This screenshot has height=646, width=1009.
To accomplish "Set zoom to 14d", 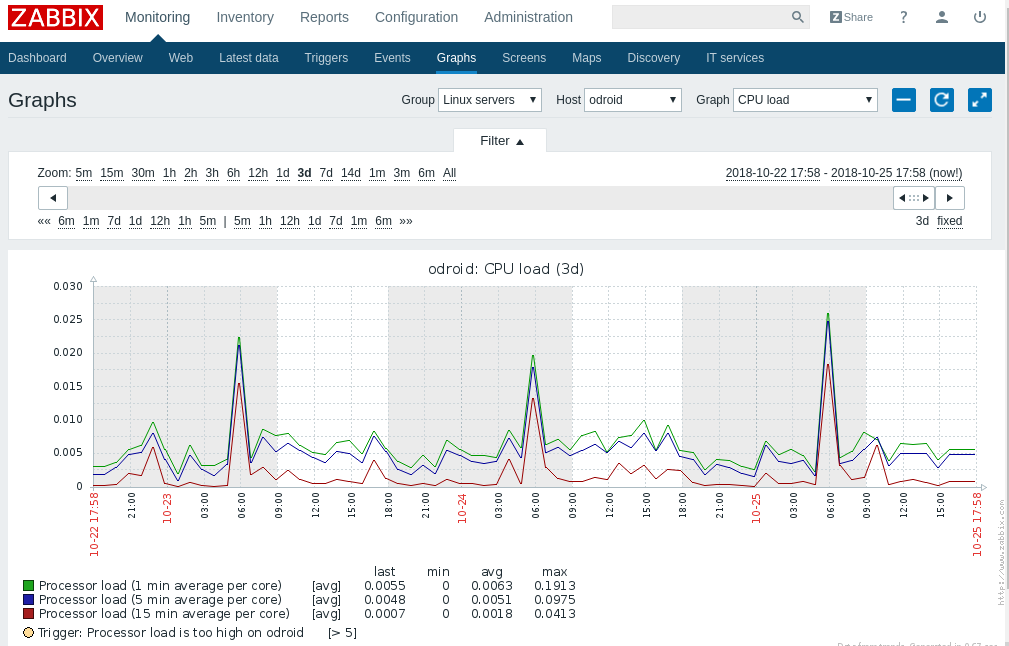I will point(351,173).
